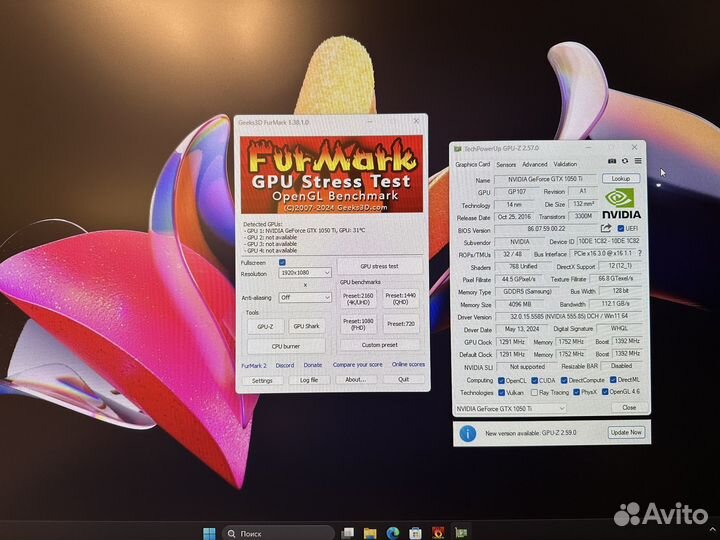Click the Lookup button in GPU-Z

pos(620,178)
